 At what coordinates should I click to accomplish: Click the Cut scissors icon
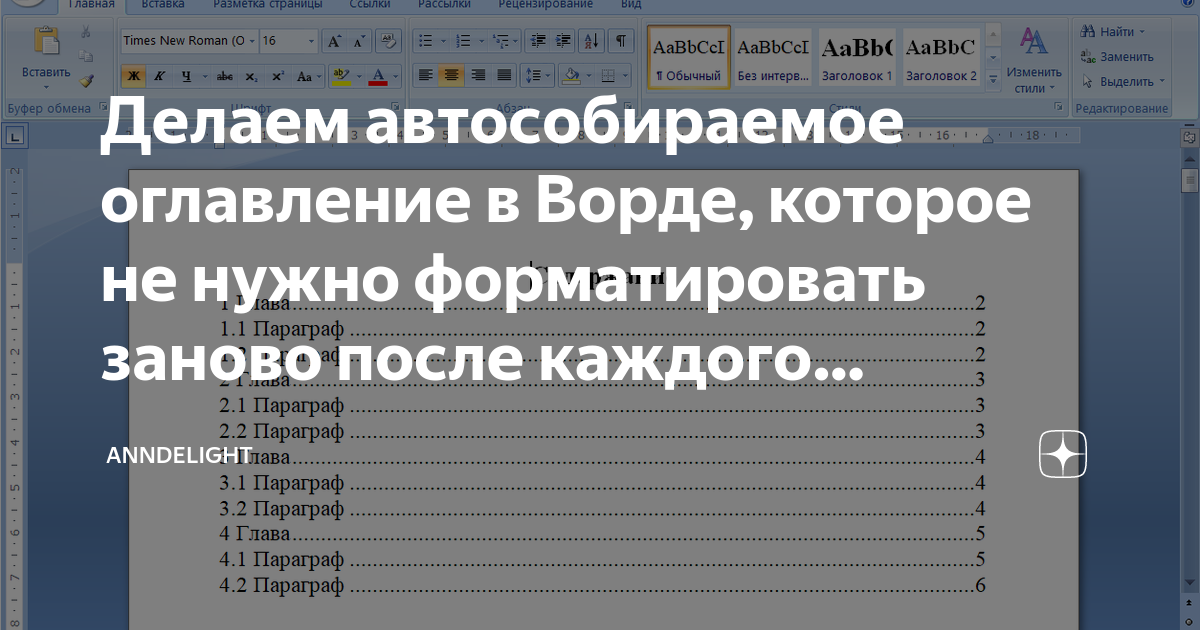pos(86,32)
